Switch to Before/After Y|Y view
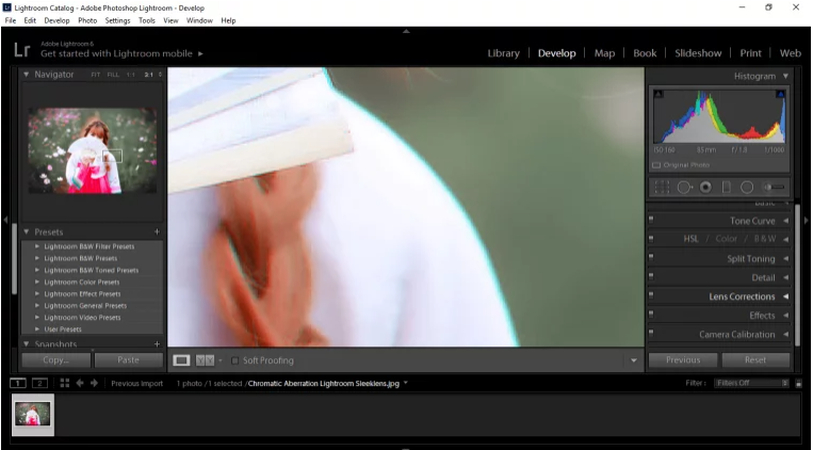 205,360
